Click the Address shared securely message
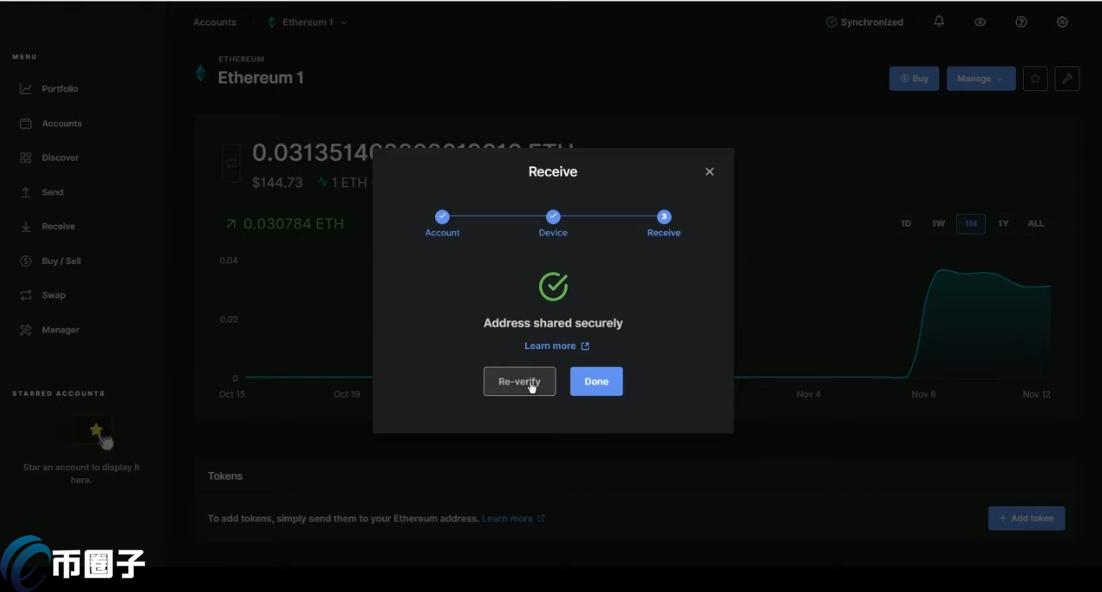 [553, 323]
